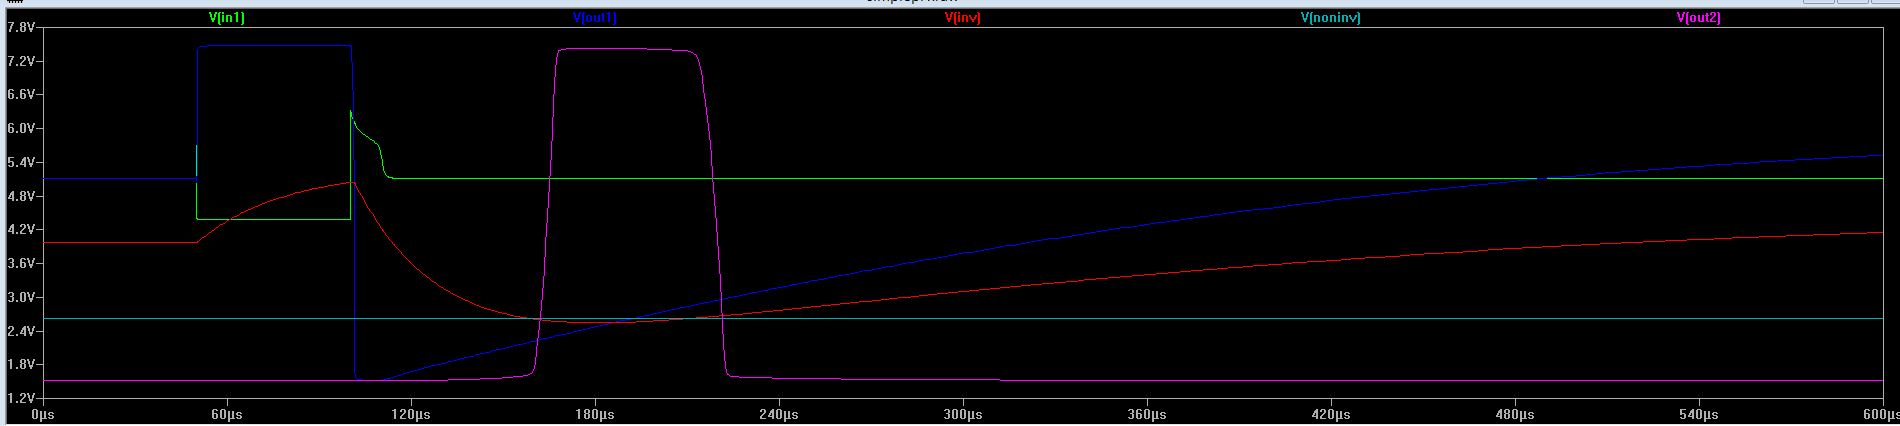Click the flat top of the blue V(out1) pulse
1900x426 pixels.
[x=275, y=46]
